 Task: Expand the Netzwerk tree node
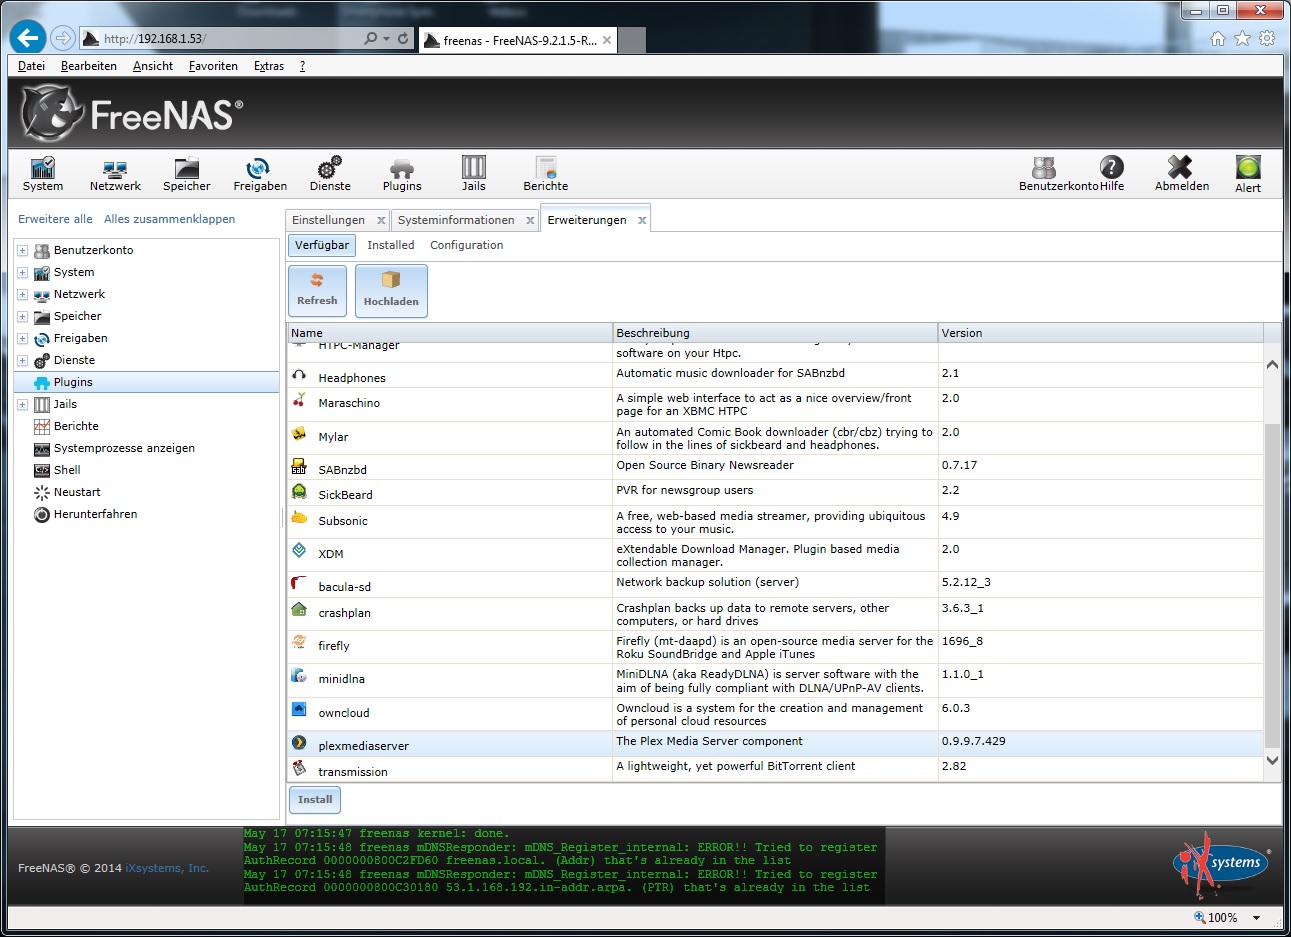click(x=22, y=294)
